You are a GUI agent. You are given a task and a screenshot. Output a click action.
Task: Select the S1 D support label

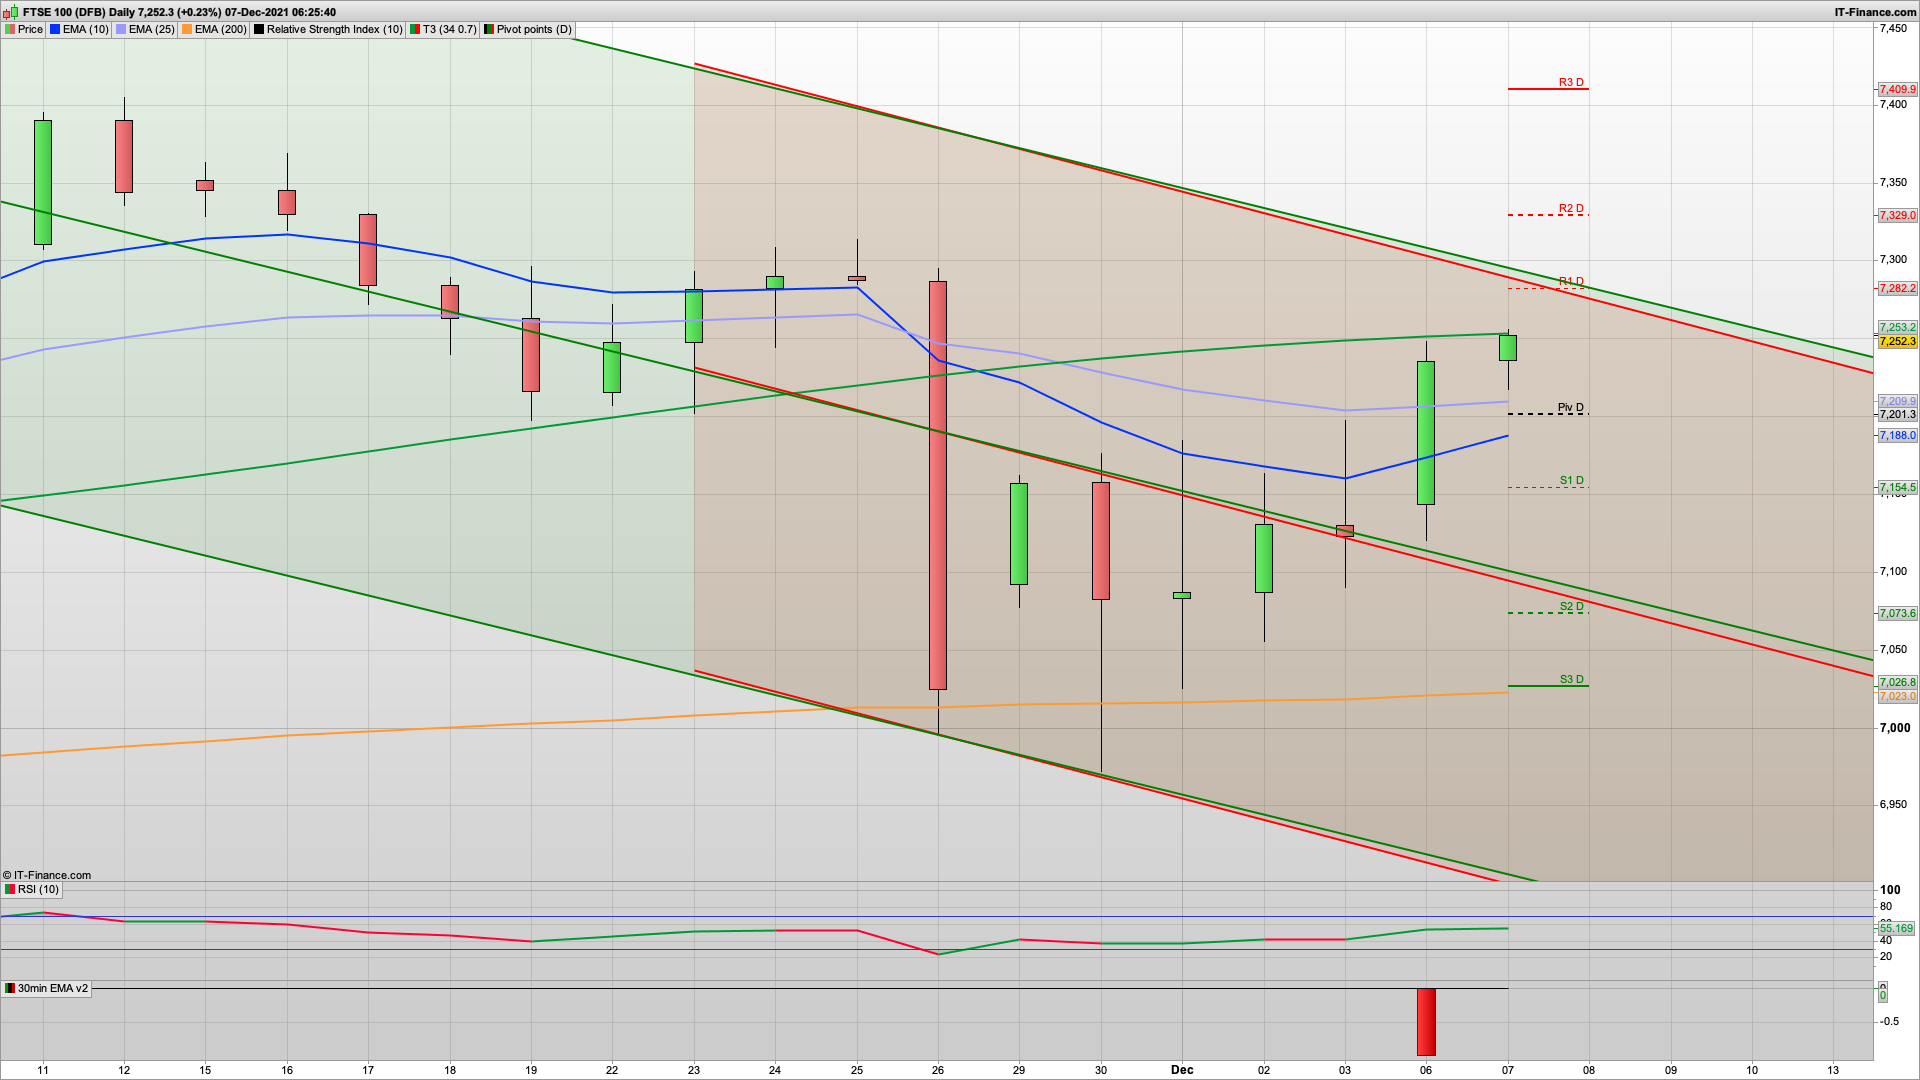(x=1571, y=480)
